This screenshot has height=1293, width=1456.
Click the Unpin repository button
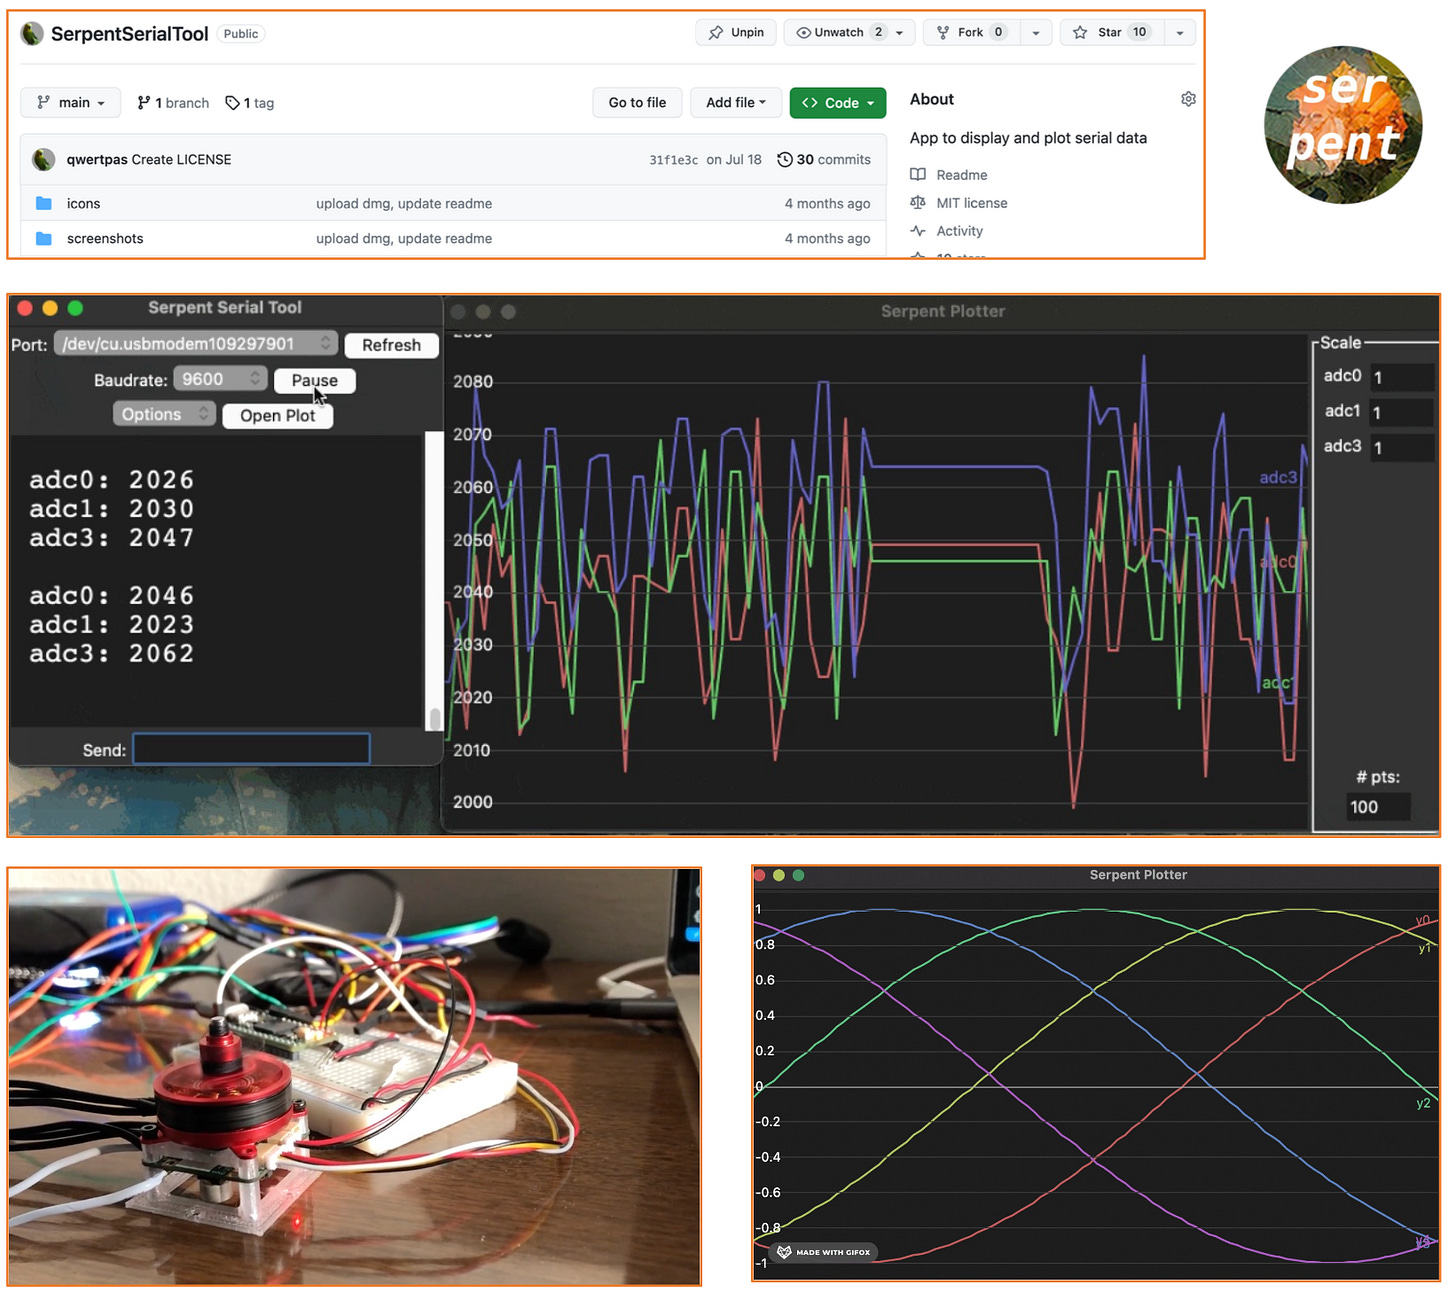[x=736, y=32]
